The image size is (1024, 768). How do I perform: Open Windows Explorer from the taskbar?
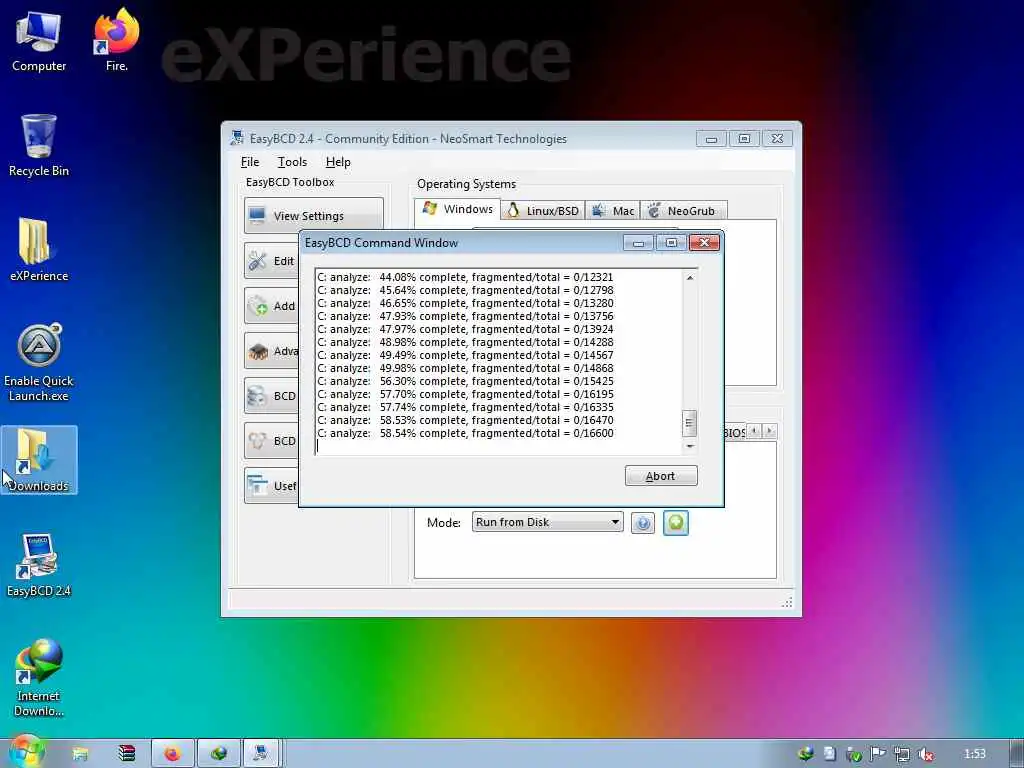click(x=80, y=754)
